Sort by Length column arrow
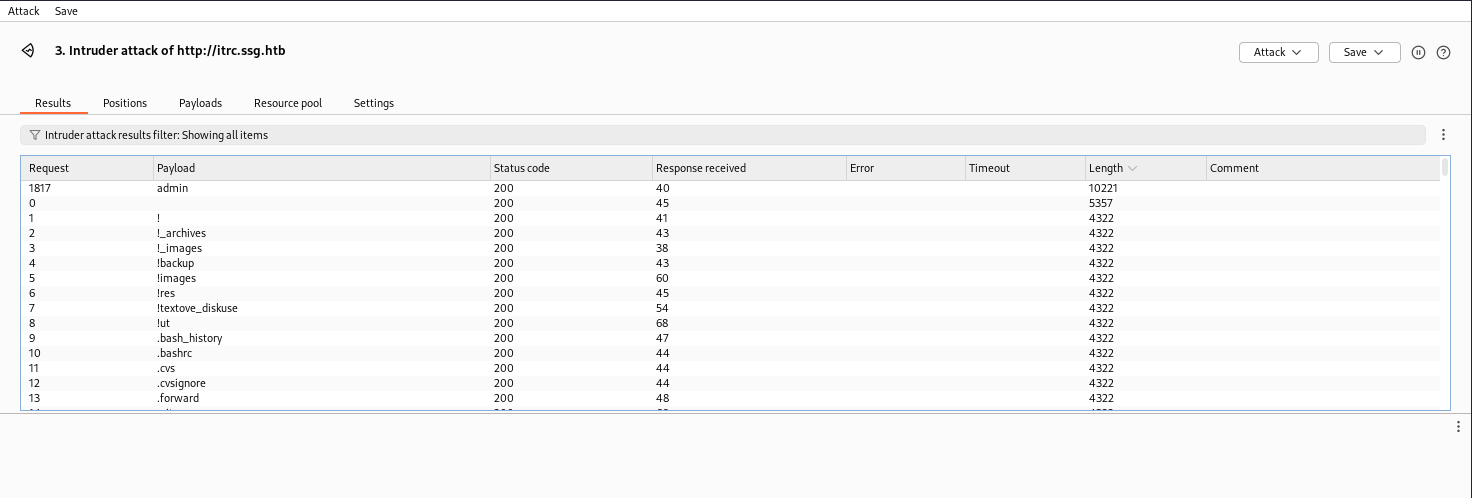The height and width of the screenshot is (498, 1472). click(1132, 168)
